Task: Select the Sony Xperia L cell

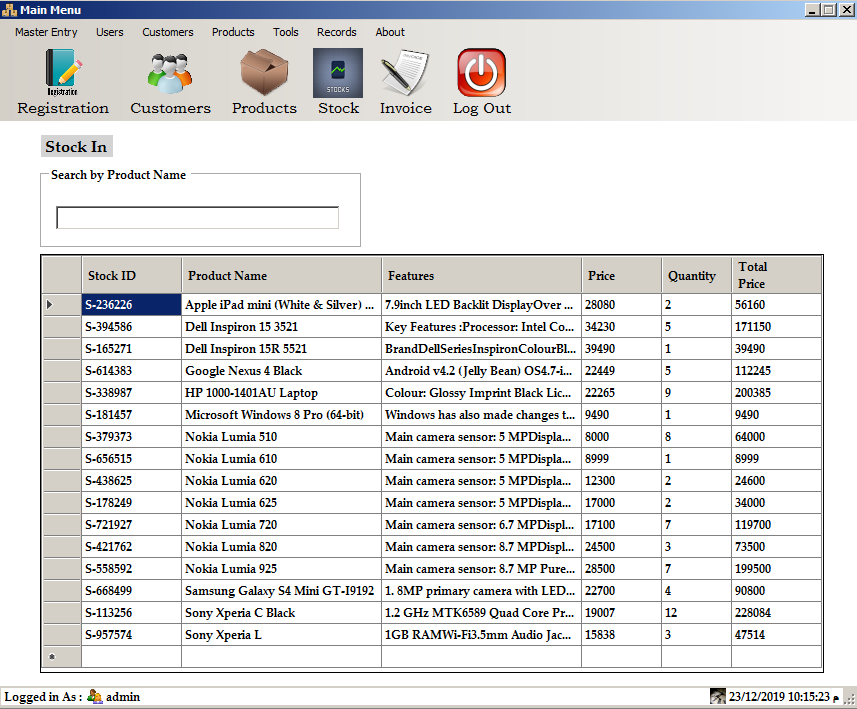Action: [x=281, y=635]
